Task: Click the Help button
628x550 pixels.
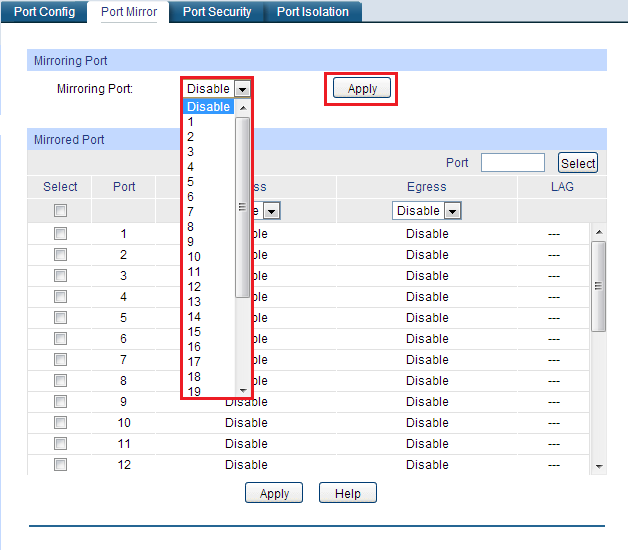Action: (348, 493)
